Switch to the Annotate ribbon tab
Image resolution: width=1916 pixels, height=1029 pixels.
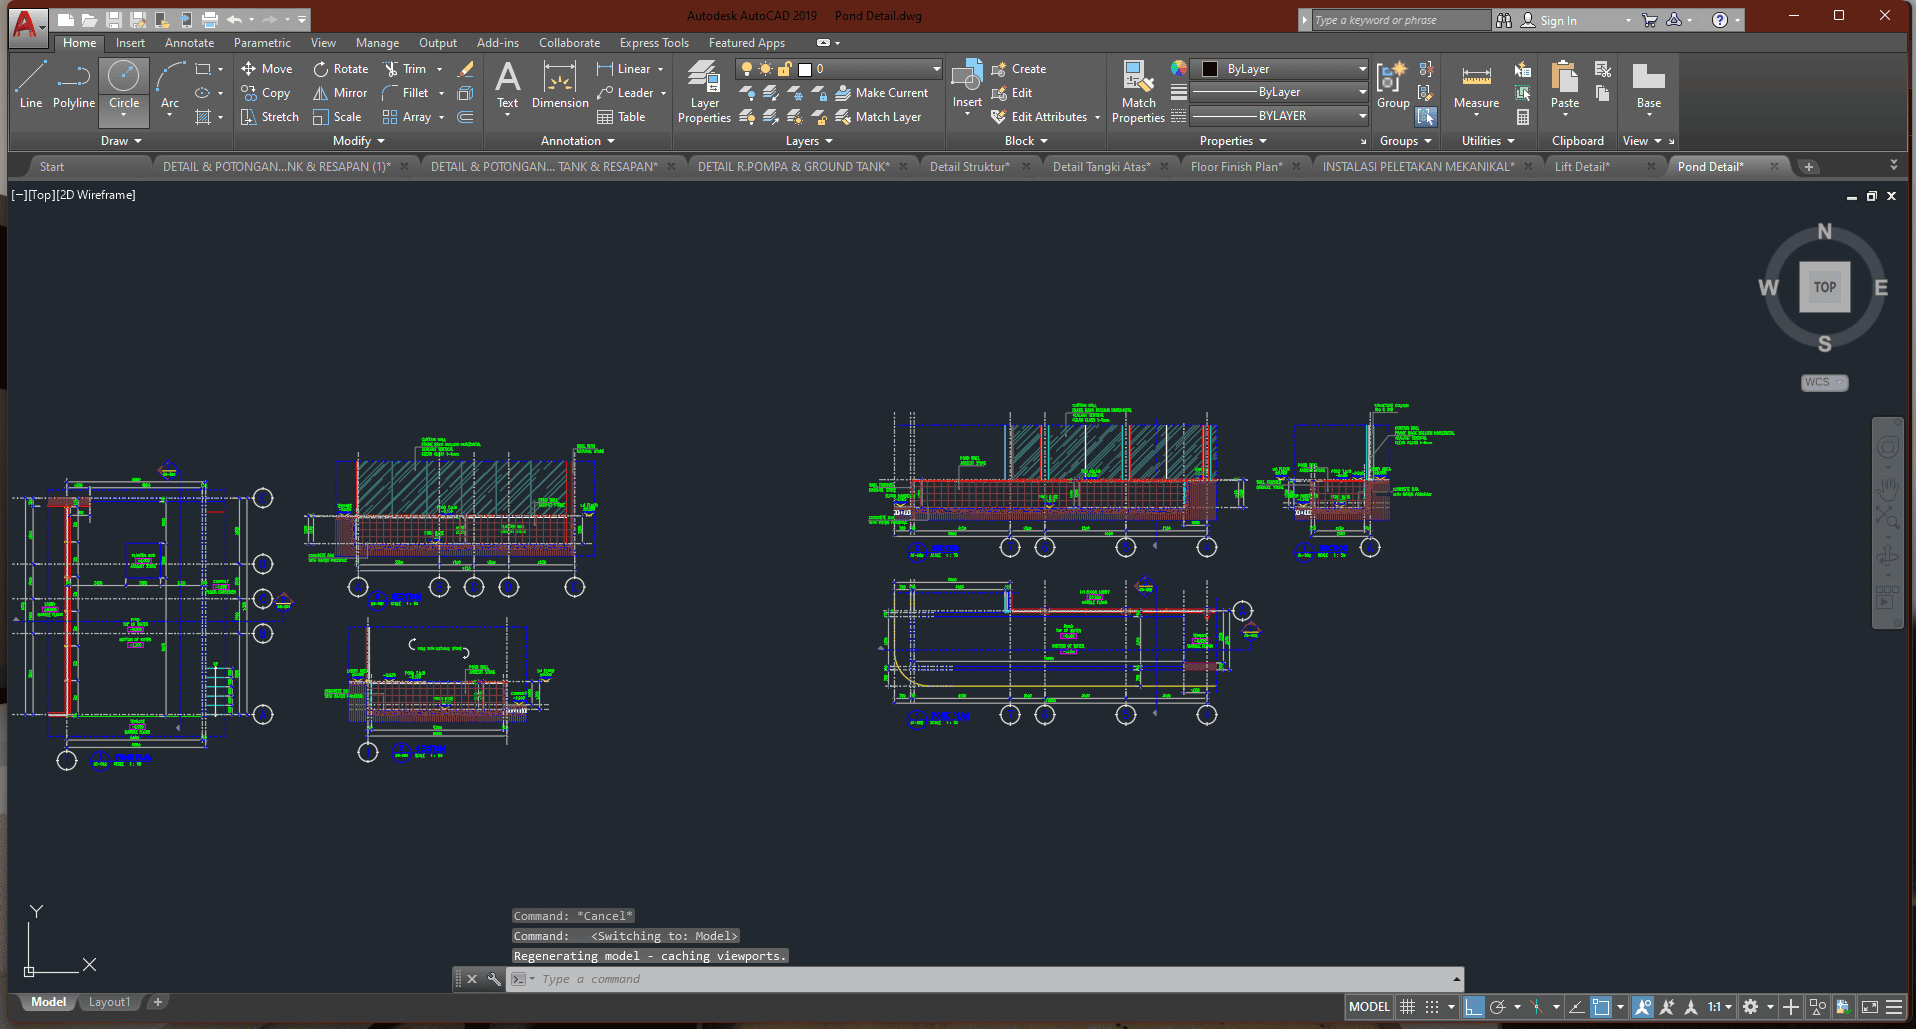[189, 43]
